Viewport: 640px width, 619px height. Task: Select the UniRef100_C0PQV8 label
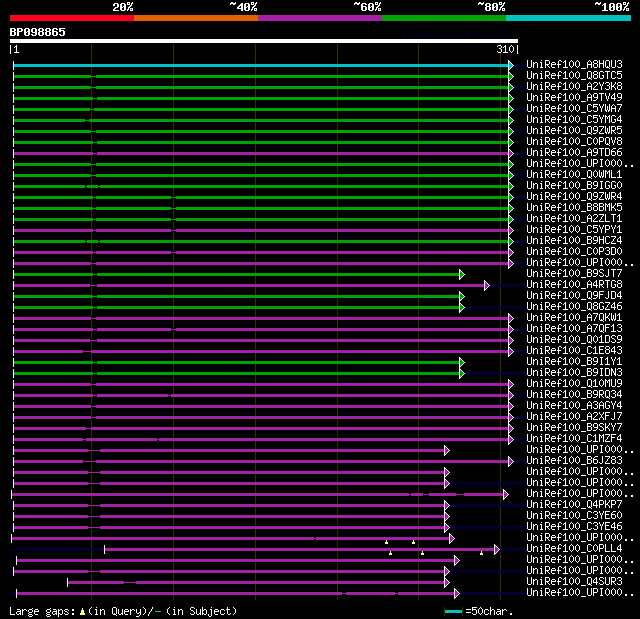pyautogui.click(x=574, y=142)
